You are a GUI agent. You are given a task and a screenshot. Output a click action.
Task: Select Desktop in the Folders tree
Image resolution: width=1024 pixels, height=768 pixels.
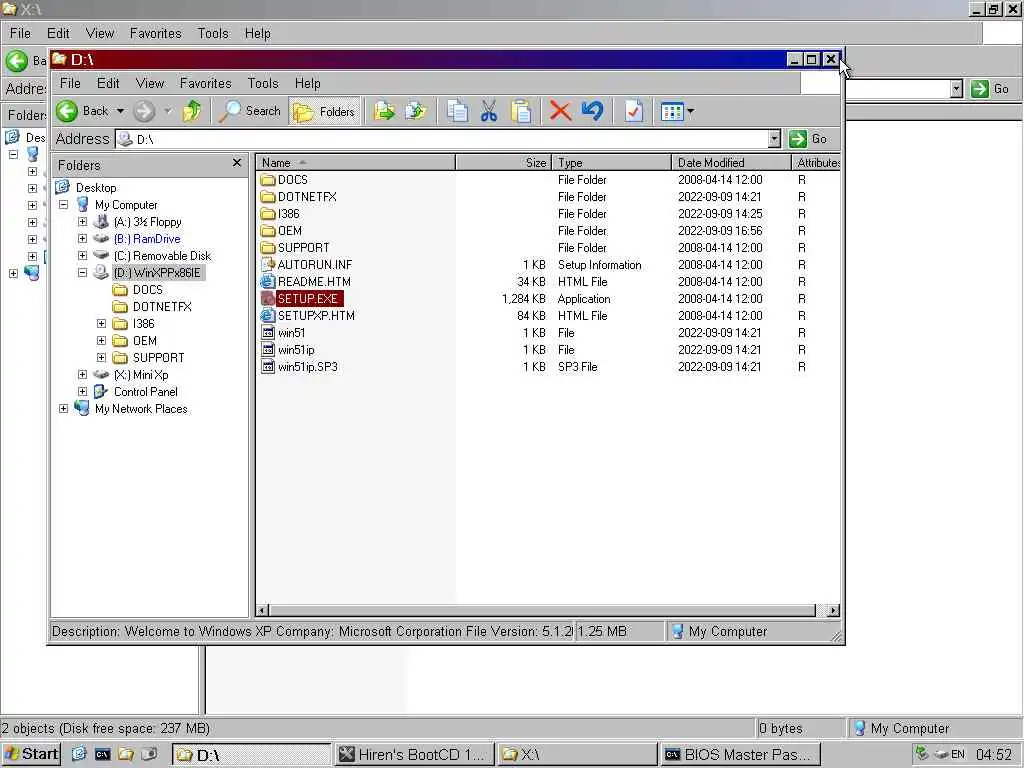coord(96,187)
